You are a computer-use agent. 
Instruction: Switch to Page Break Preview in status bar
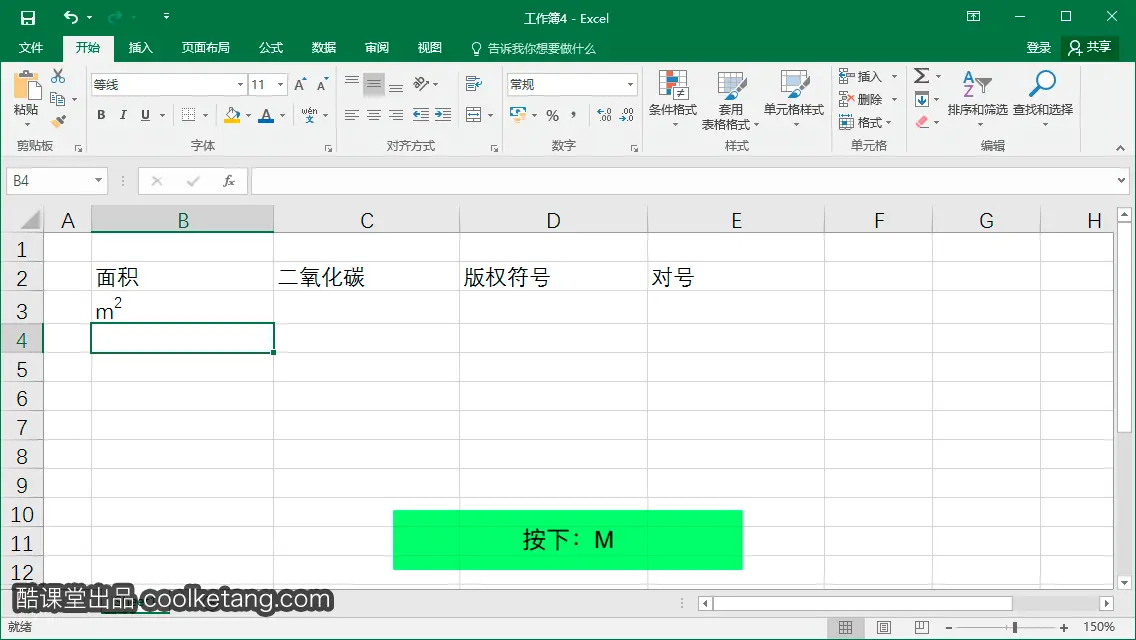click(x=922, y=627)
